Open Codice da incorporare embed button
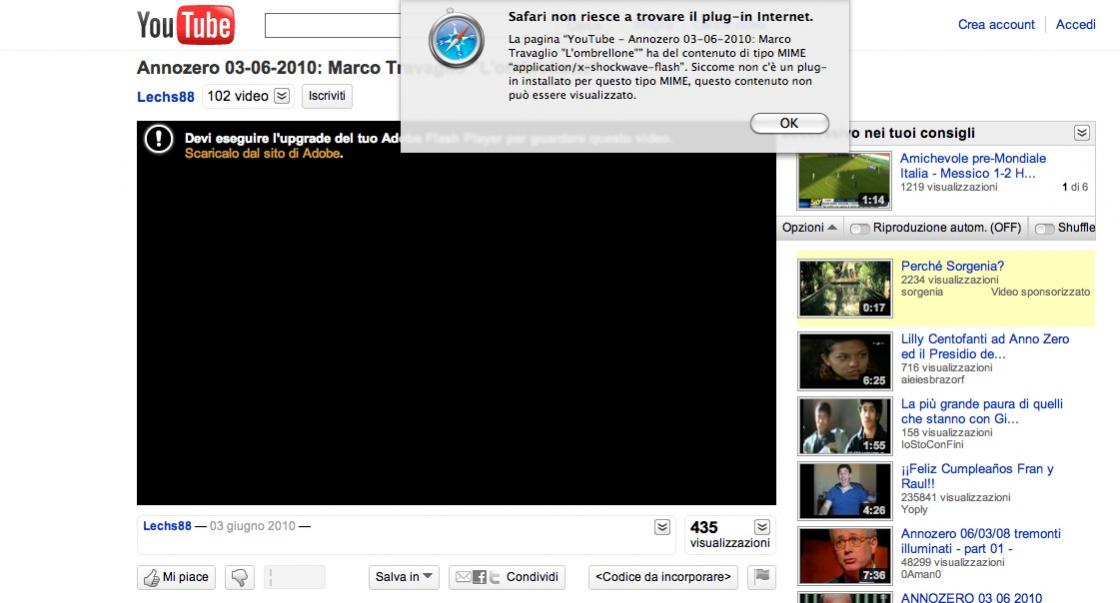This screenshot has width=1120, height=603. 663,577
